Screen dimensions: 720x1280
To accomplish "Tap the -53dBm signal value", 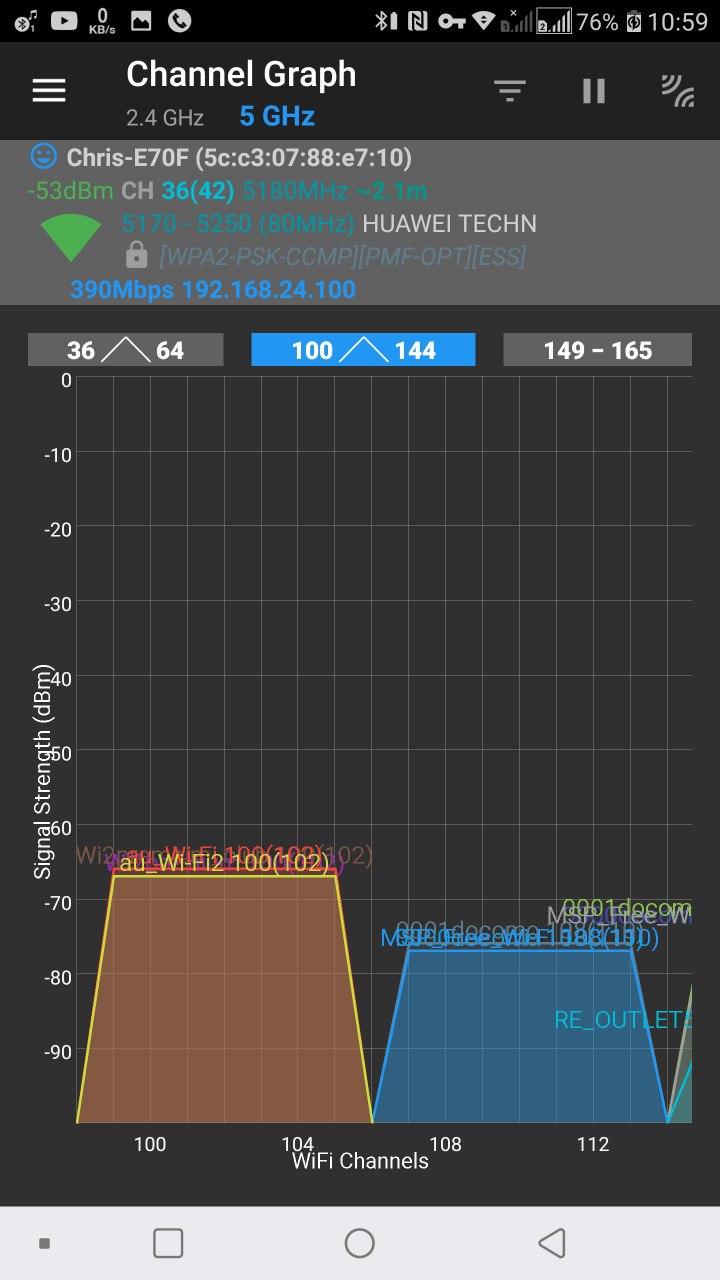I will pyautogui.click(x=71, y=190).
